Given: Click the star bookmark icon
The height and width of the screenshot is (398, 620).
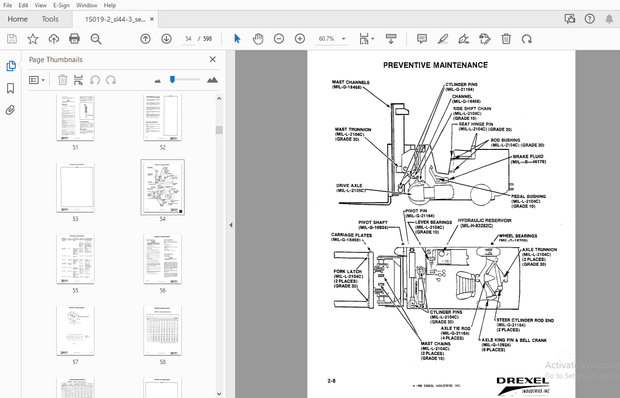Looking at the screenshot, I should 33,39.
